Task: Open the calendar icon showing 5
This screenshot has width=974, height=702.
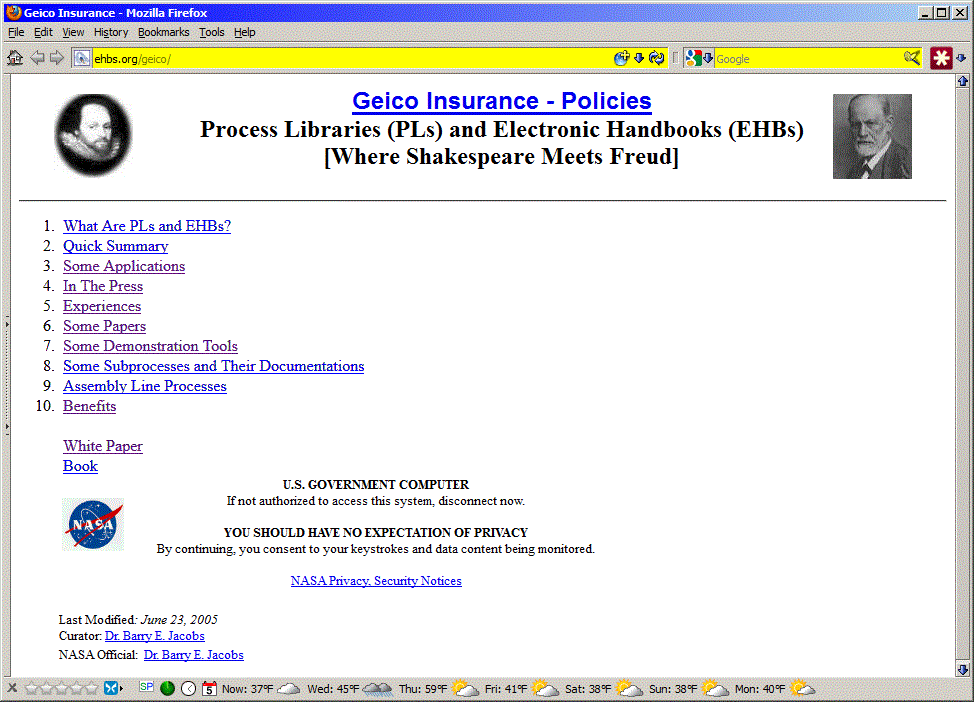Action: (209, 688)
